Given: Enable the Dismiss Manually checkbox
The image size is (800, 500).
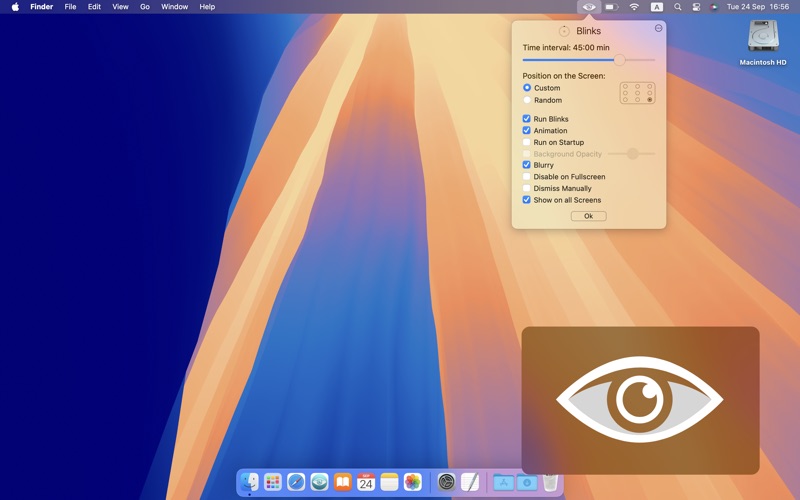Looking at the screenshot, I should [x=527, y=188].
